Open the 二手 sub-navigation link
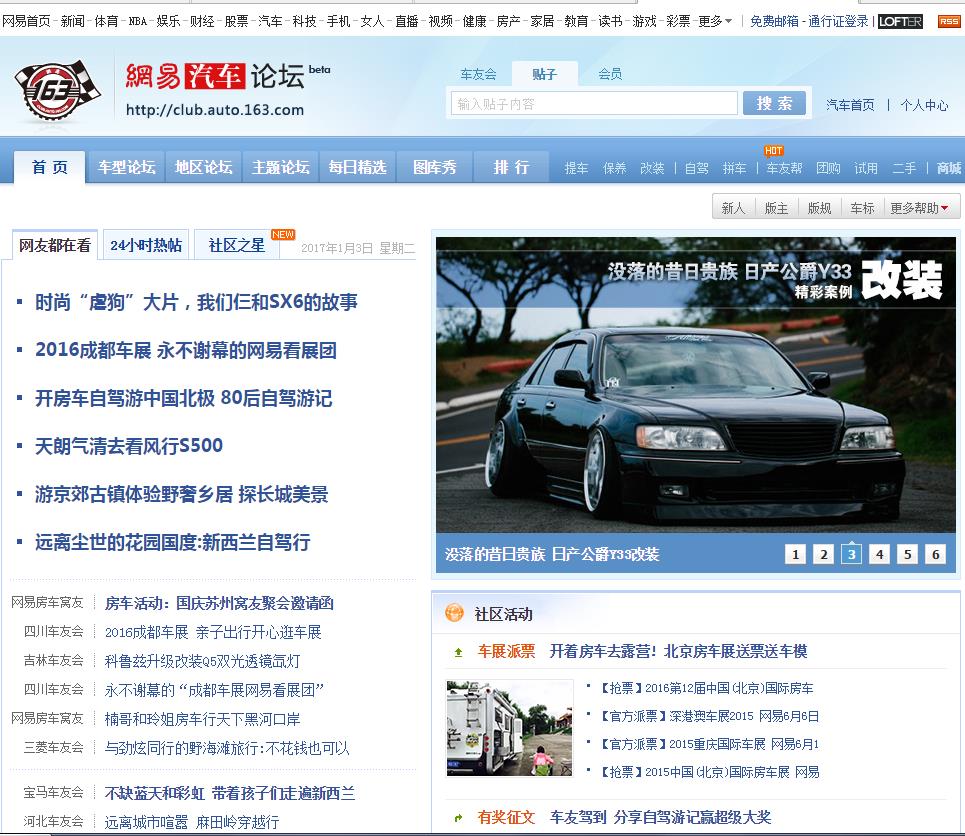 pos(904,168)
